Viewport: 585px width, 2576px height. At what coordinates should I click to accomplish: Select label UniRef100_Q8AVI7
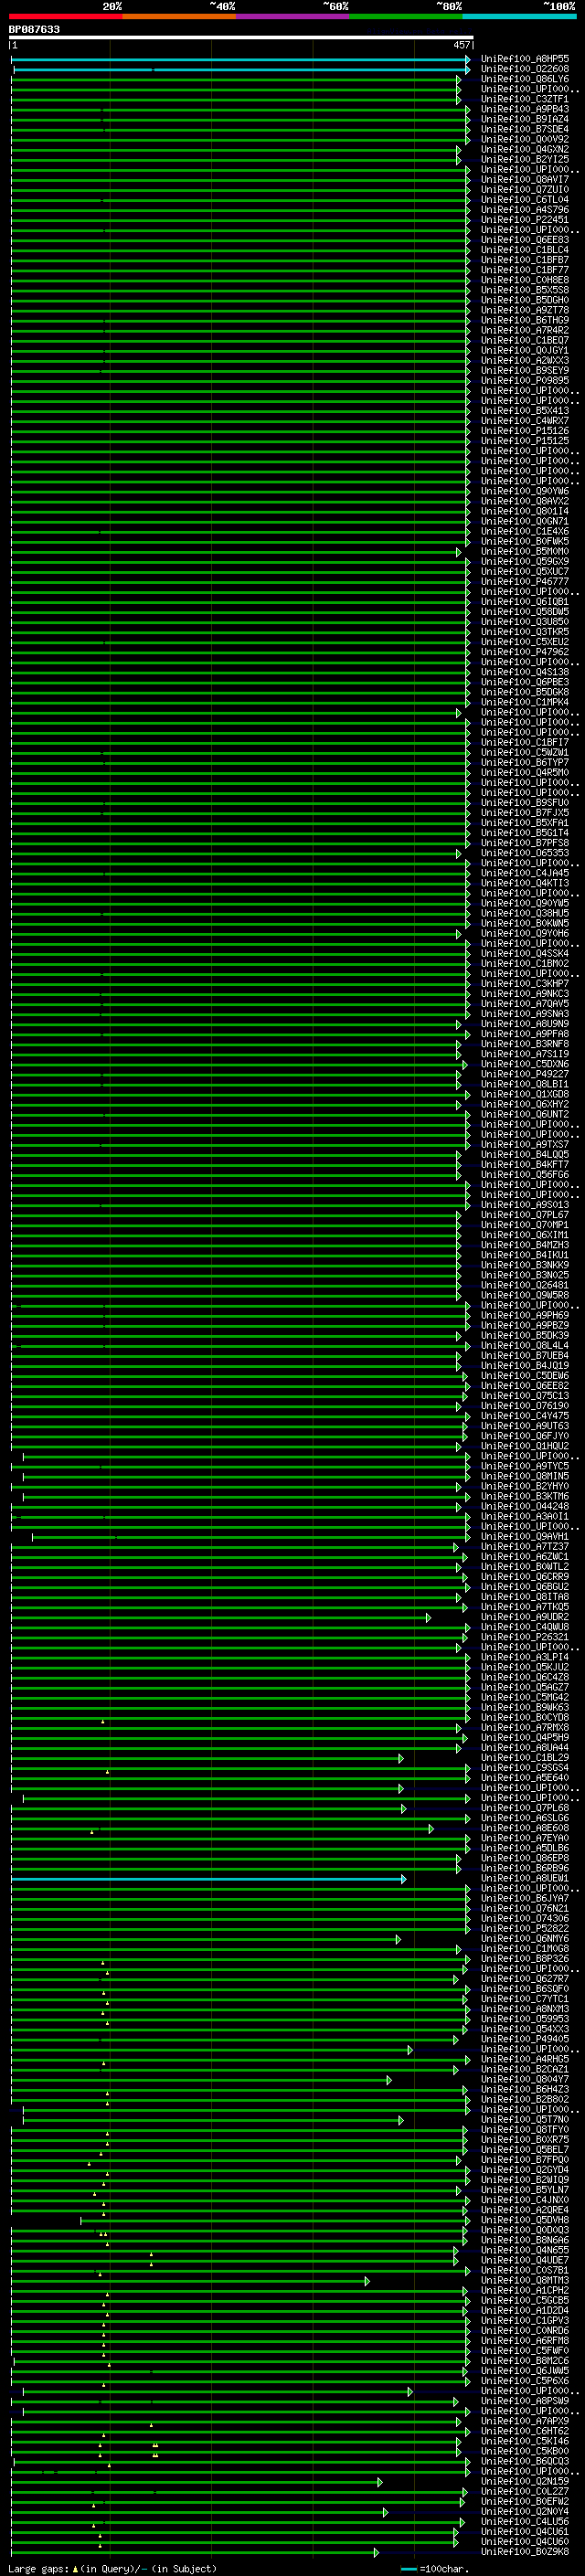(x=525, y=179)
